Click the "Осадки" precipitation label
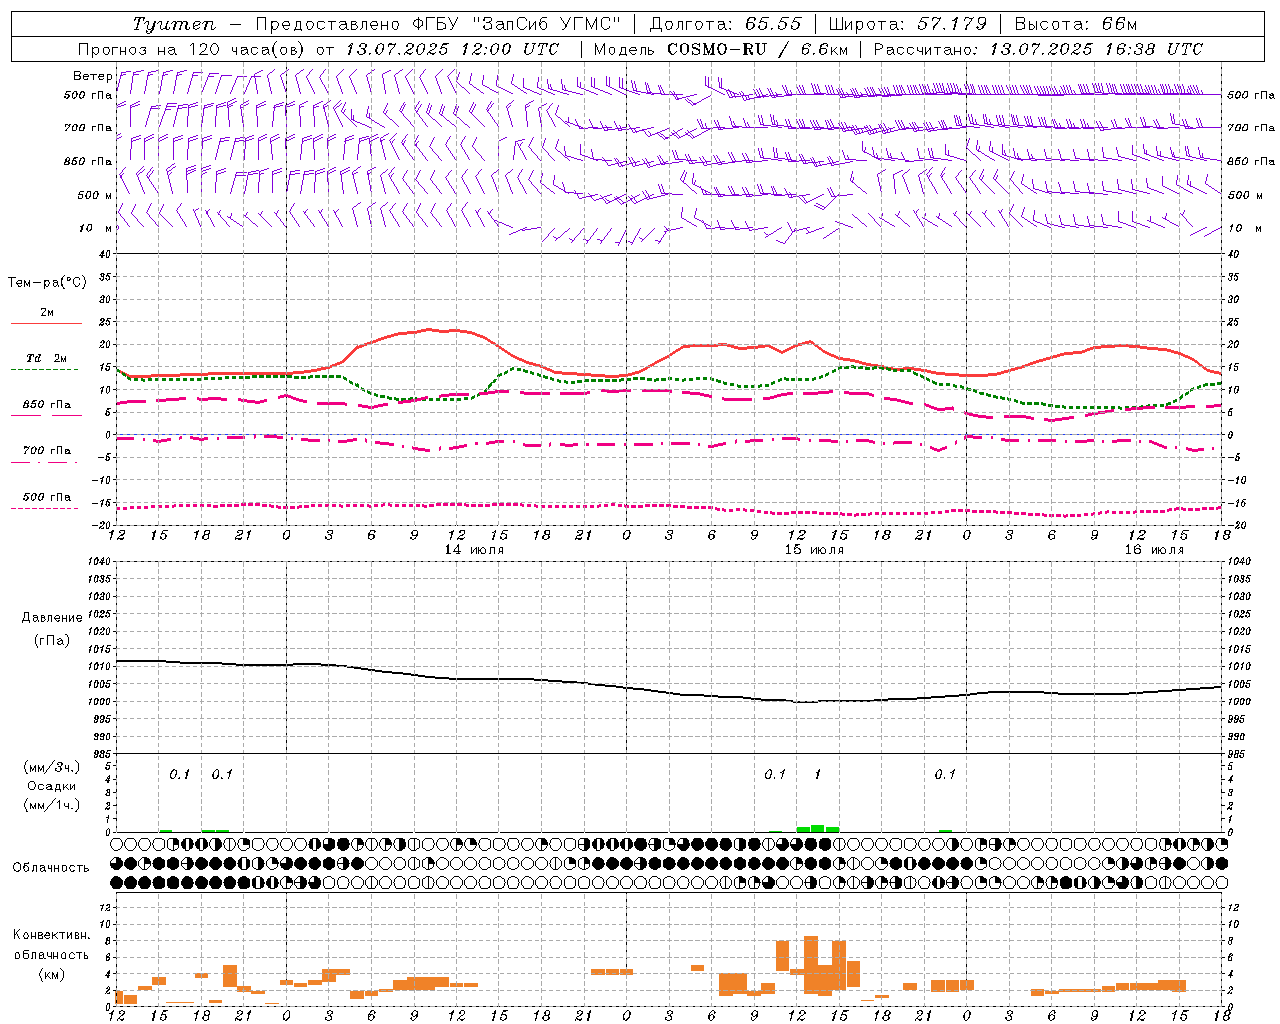 click(52, 786)
